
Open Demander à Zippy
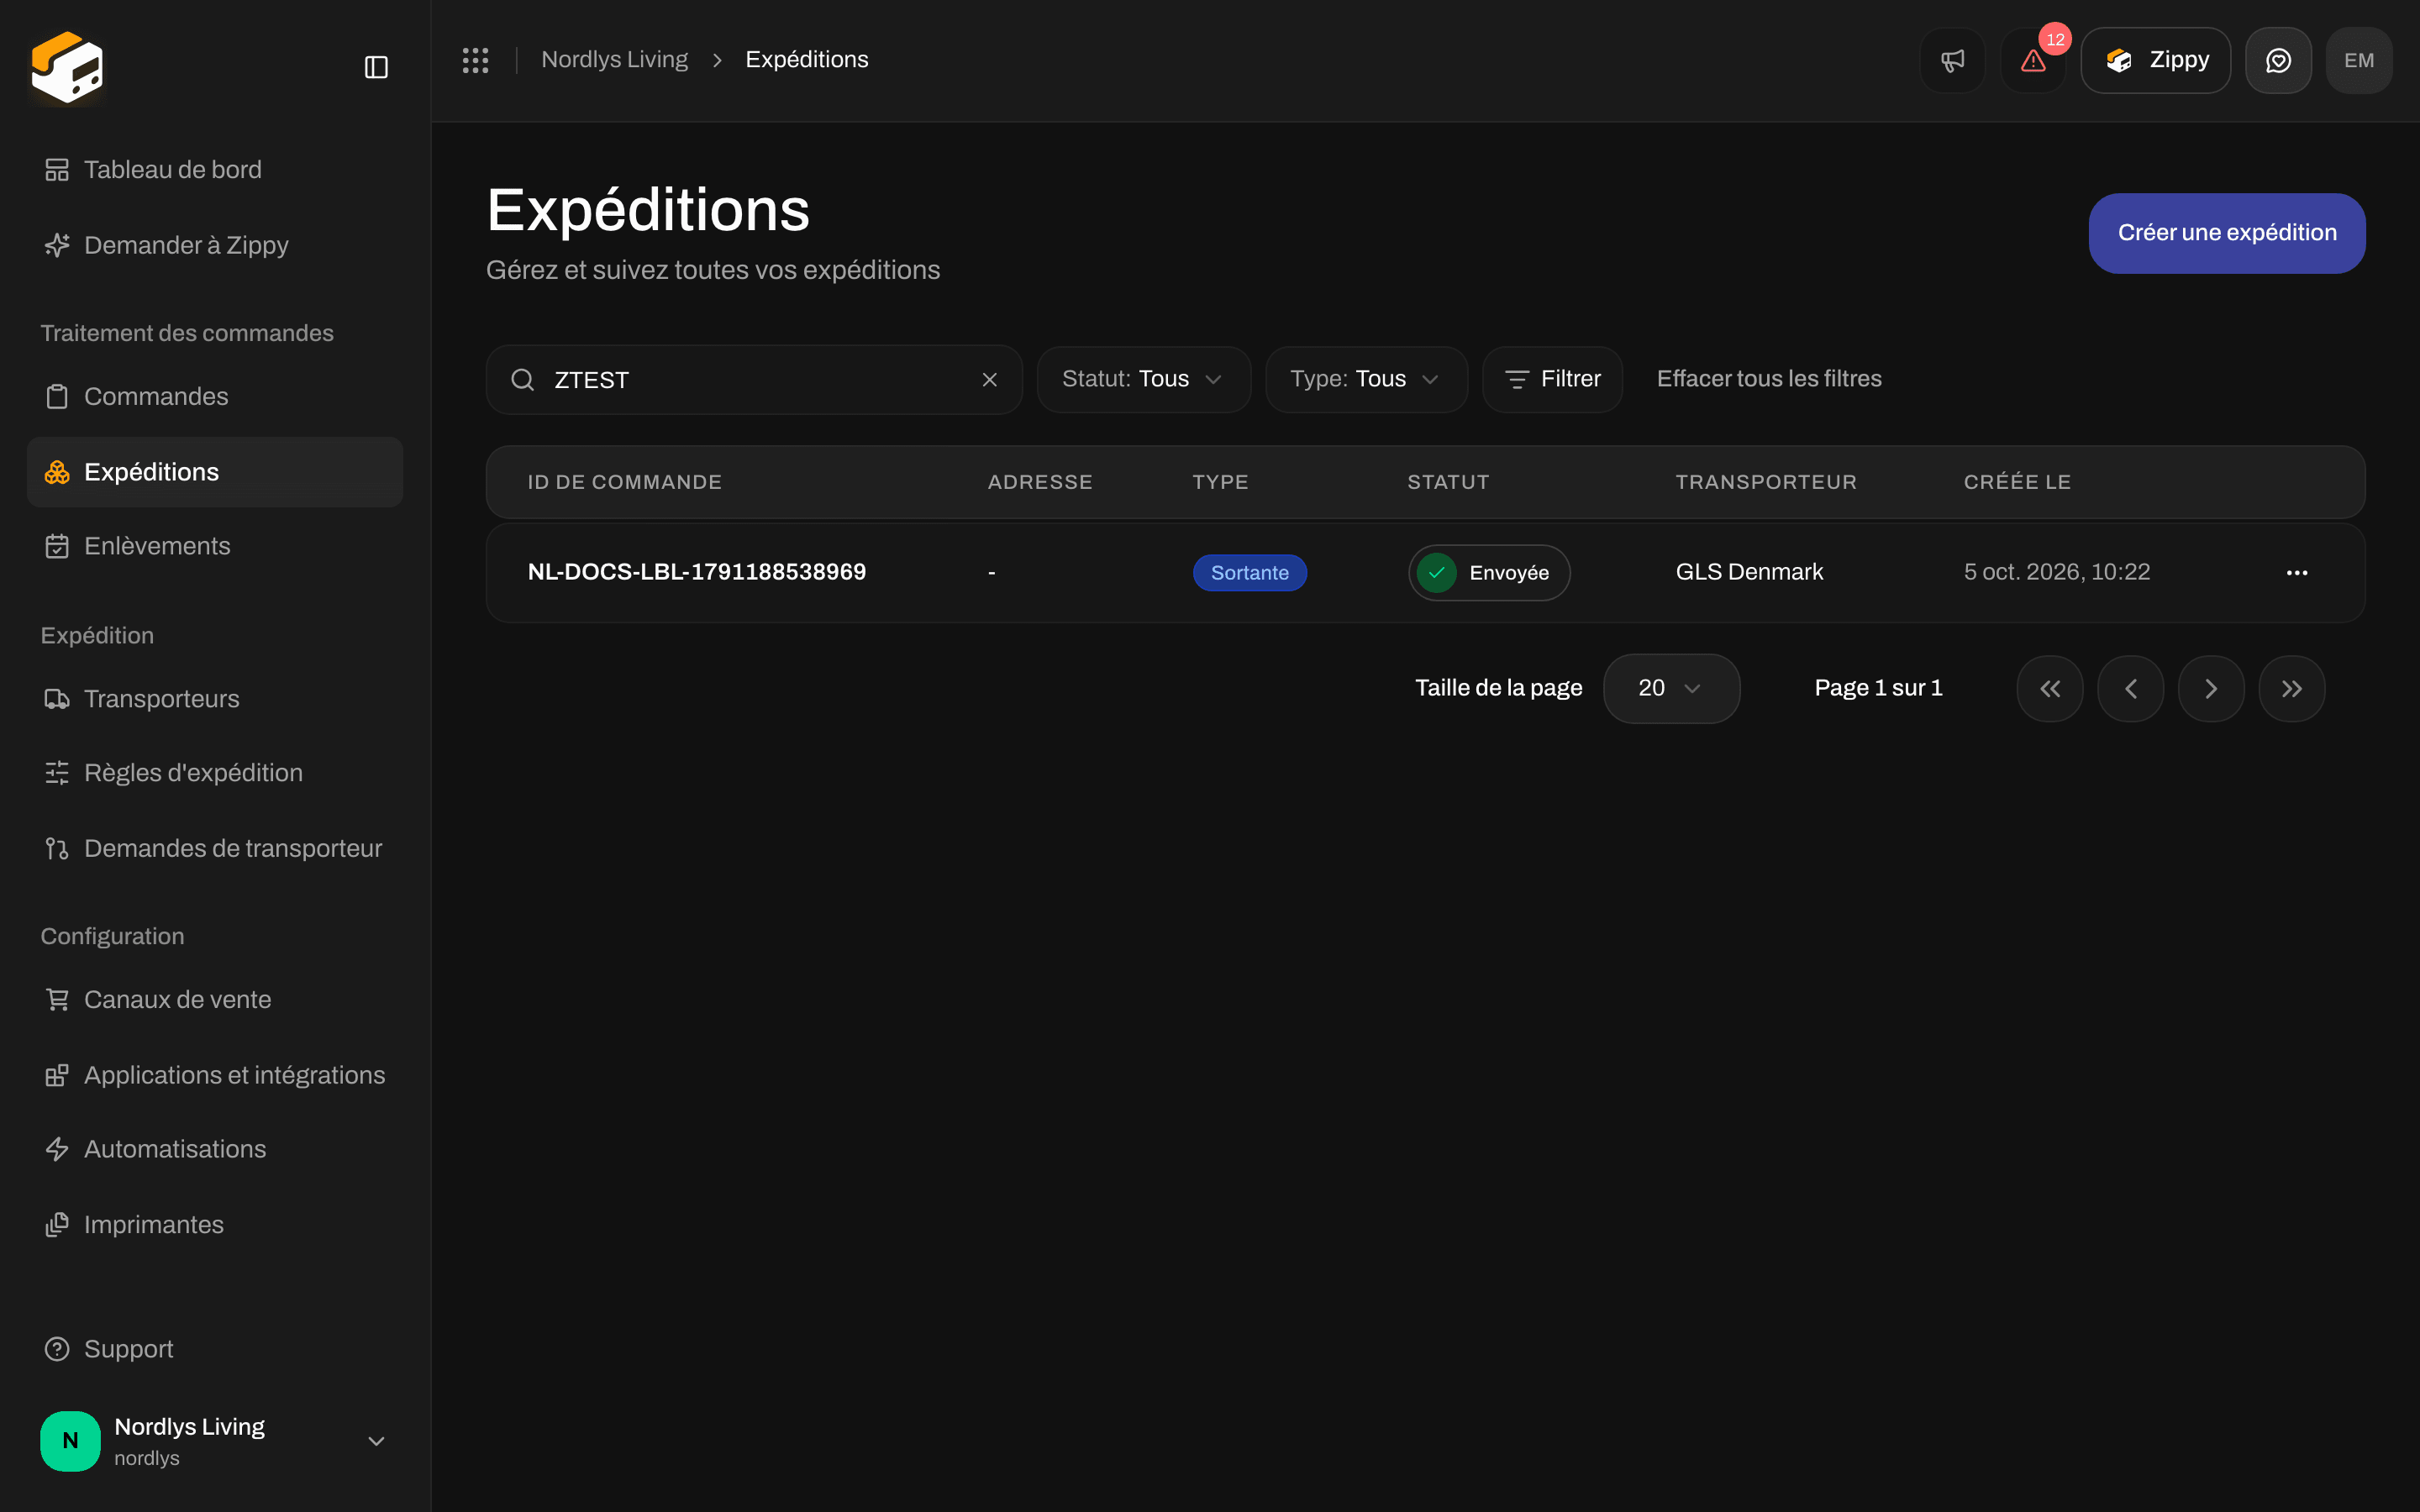(x=214, y=245)
